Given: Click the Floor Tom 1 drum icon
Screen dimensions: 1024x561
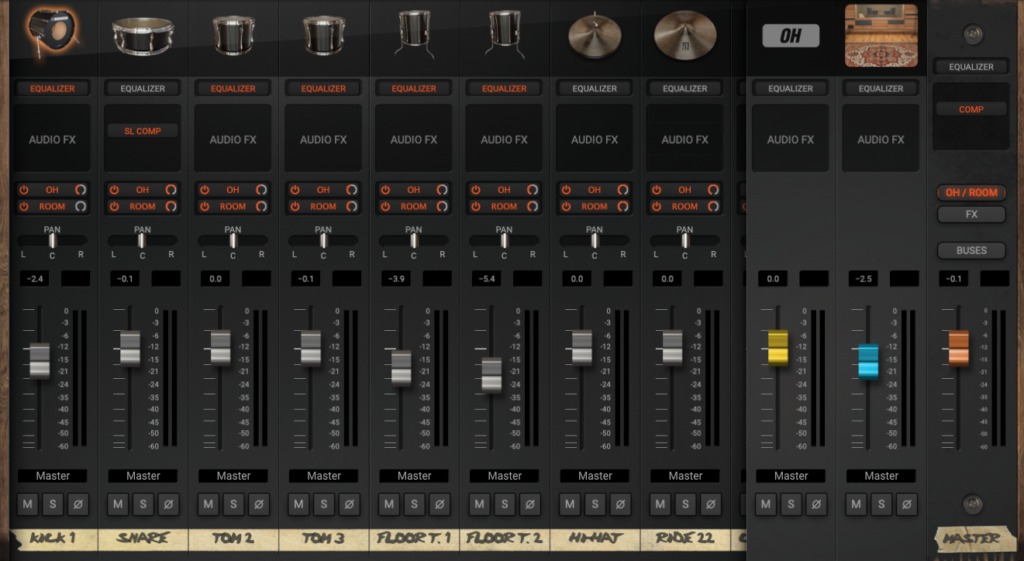Looking at the screenshot, I should point(414,34).
